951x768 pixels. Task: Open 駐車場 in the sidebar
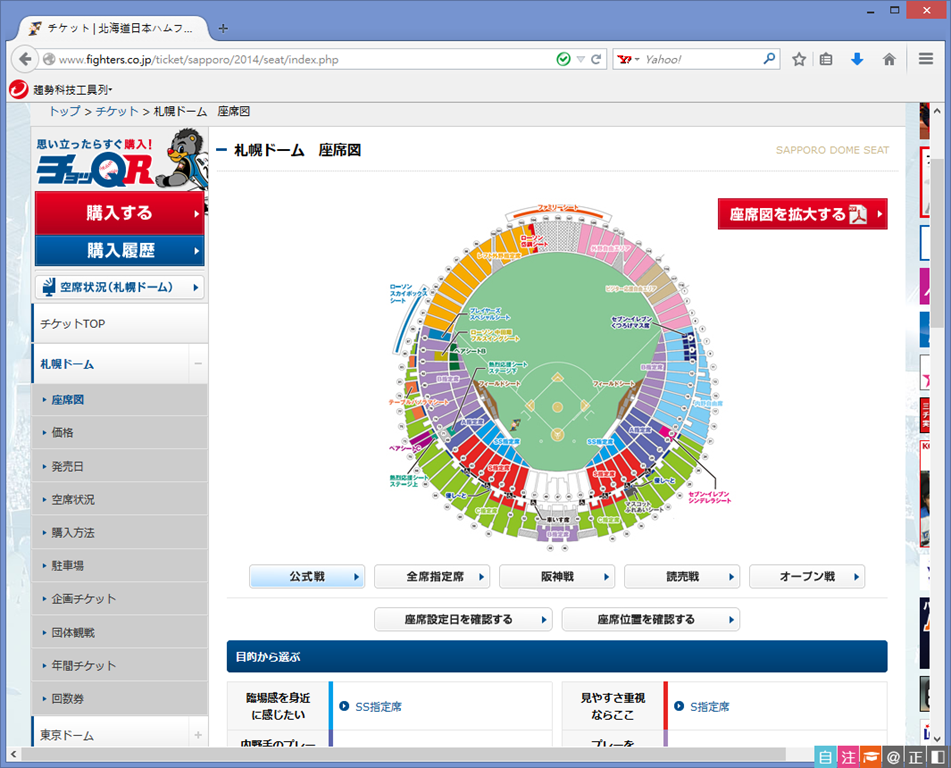point(119,566)
